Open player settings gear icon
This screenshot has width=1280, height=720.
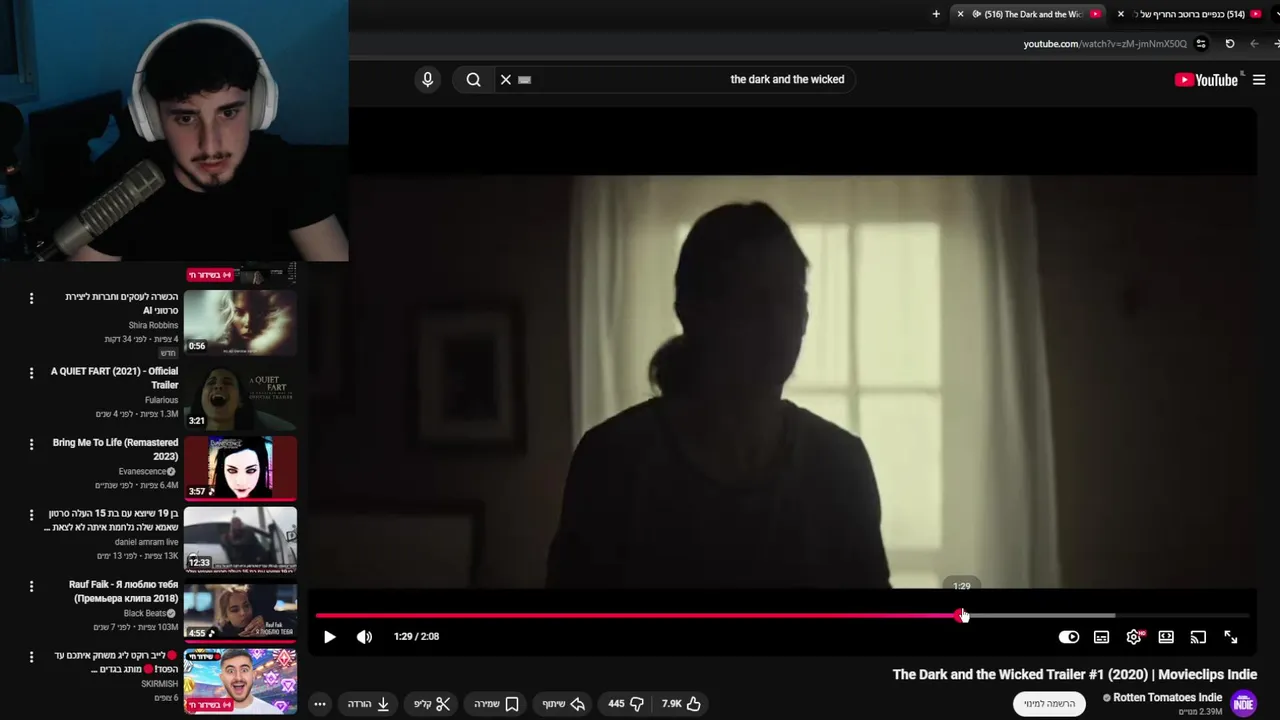(x=1134, y=637)
